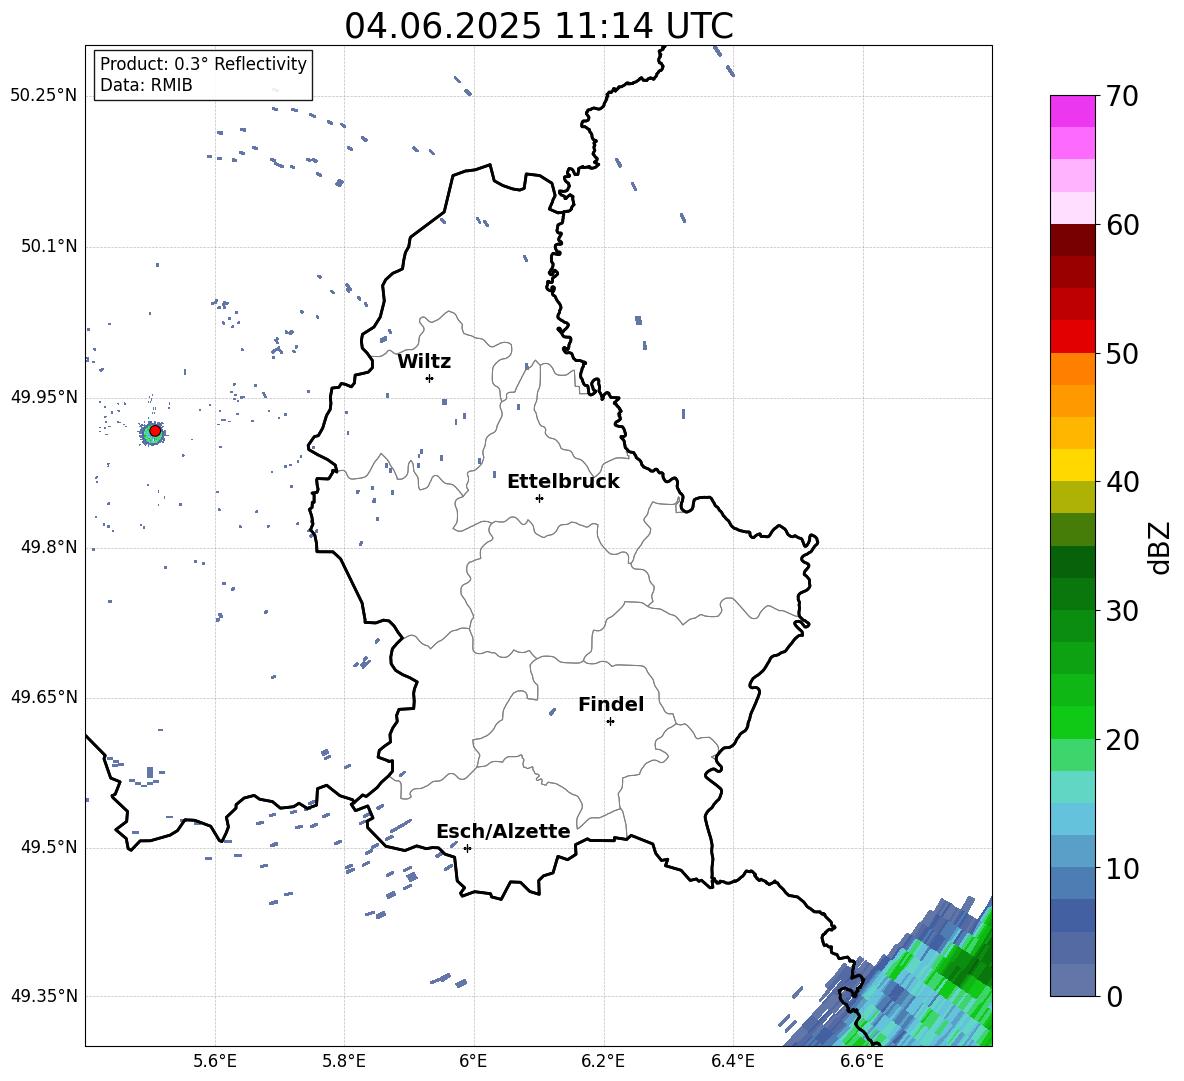The height and width of the screenshot is (1081, 1184).
Task: Click the 49.5°N latitude label
Action: 49,848
